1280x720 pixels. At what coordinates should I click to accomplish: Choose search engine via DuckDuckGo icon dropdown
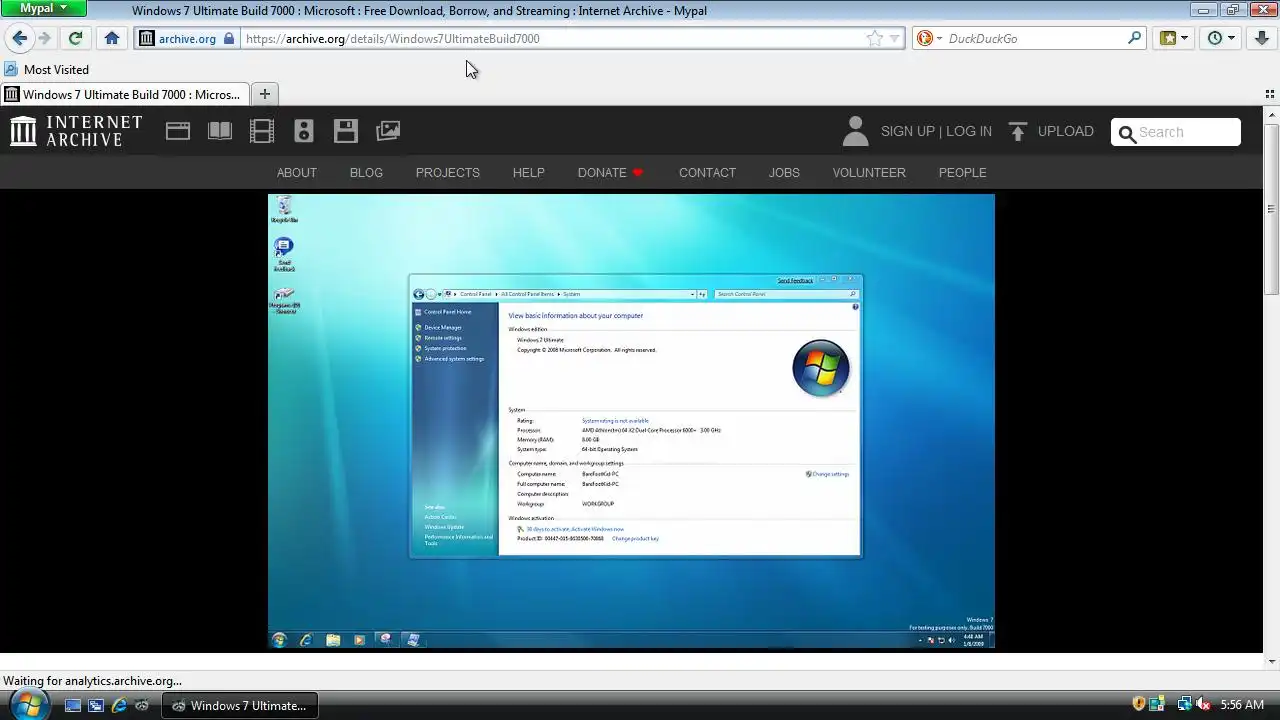coord(929,38)
